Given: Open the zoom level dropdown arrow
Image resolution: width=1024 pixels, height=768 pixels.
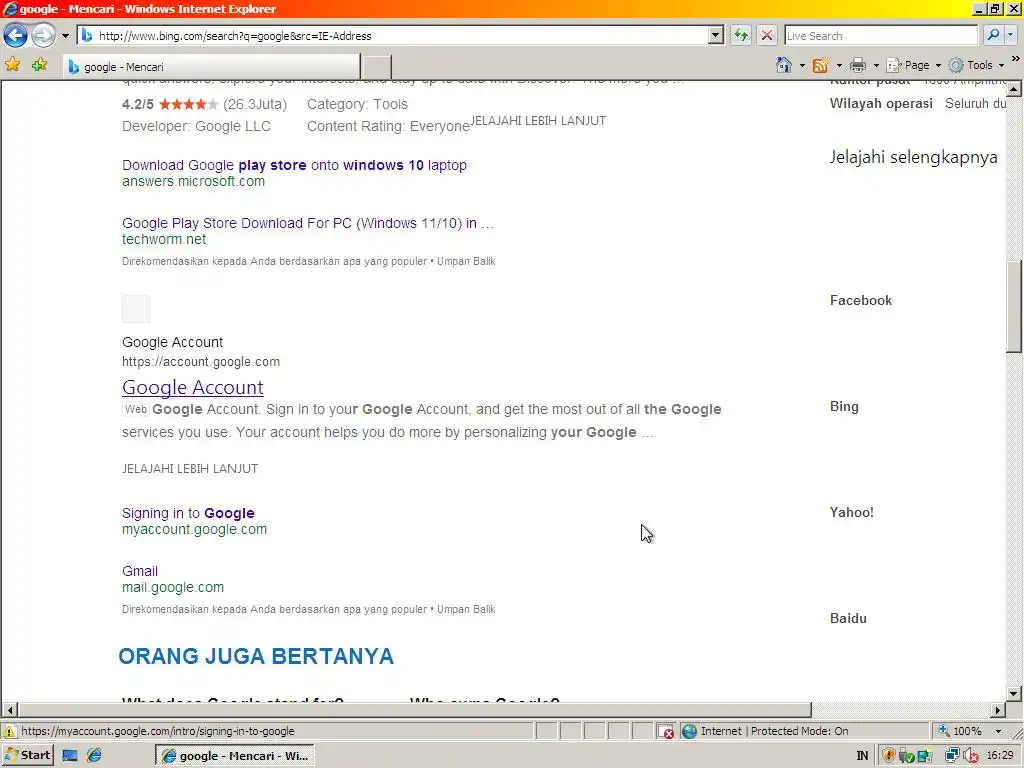Looking at the screenshot, I should click(998, 731).
